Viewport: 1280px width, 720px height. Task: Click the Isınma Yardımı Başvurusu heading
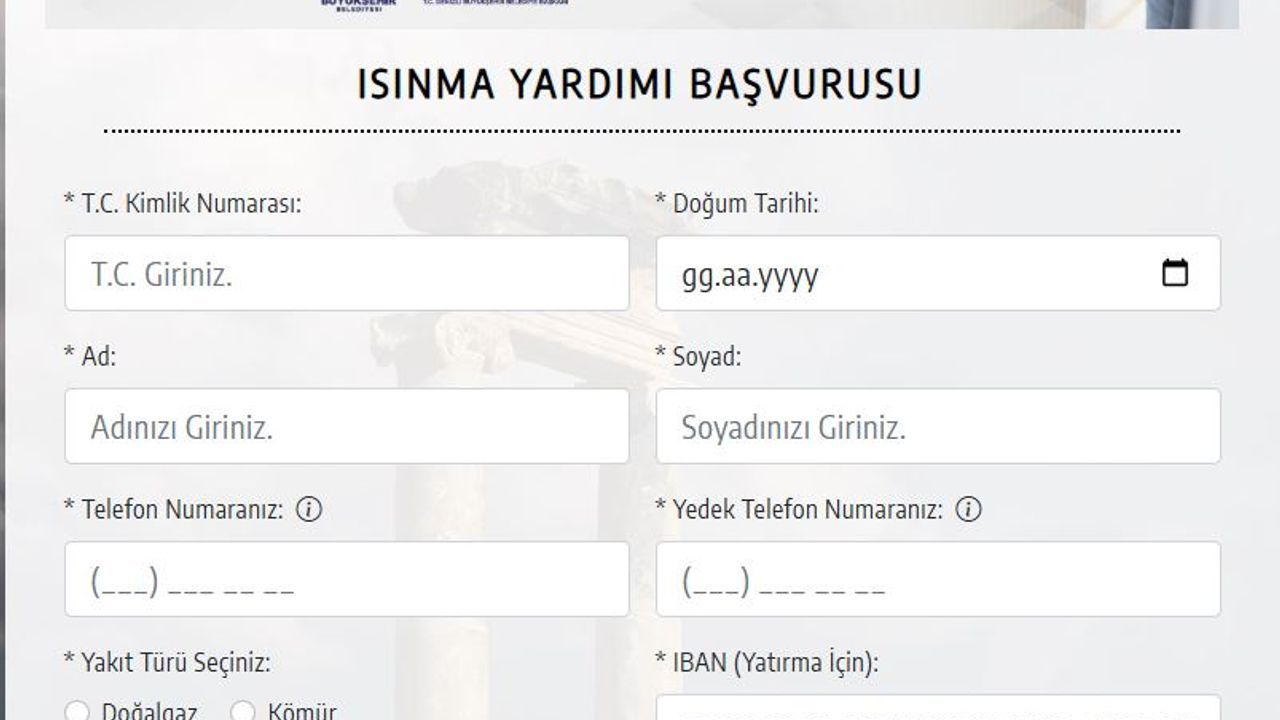click(639, 85)
